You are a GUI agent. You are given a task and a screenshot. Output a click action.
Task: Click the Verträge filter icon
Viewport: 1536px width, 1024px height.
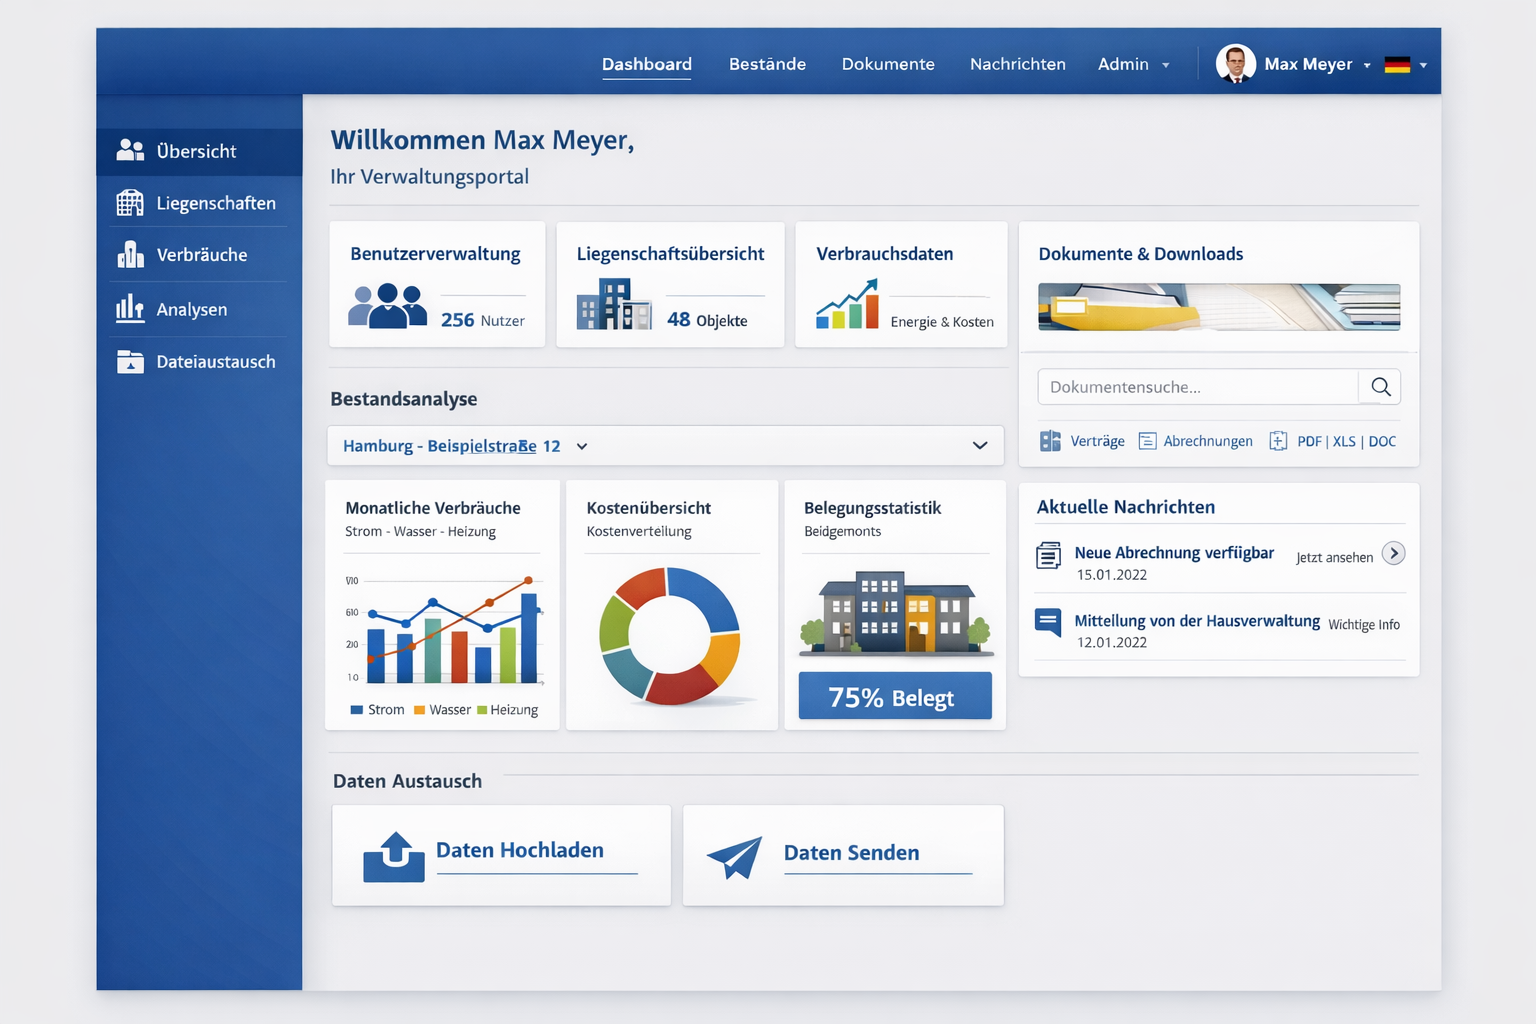tap(1050, 441)
